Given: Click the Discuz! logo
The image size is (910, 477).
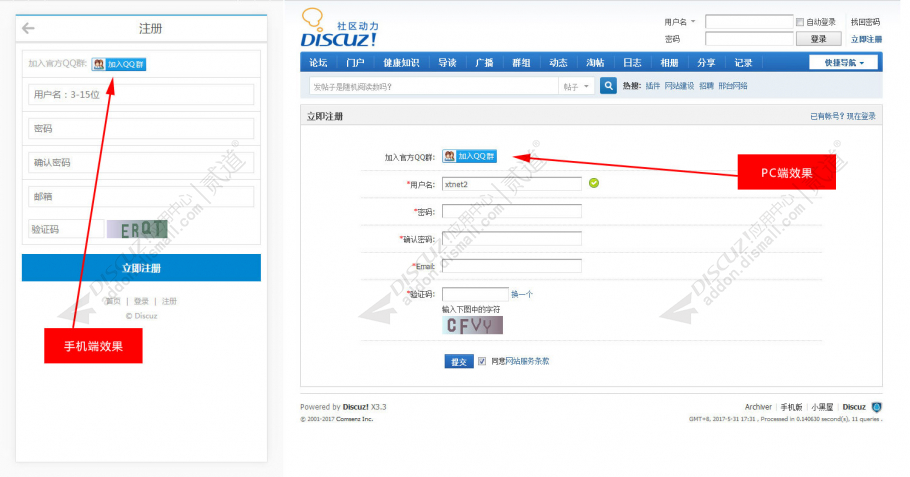Looking at the screenshot, I should pos(339,28).
